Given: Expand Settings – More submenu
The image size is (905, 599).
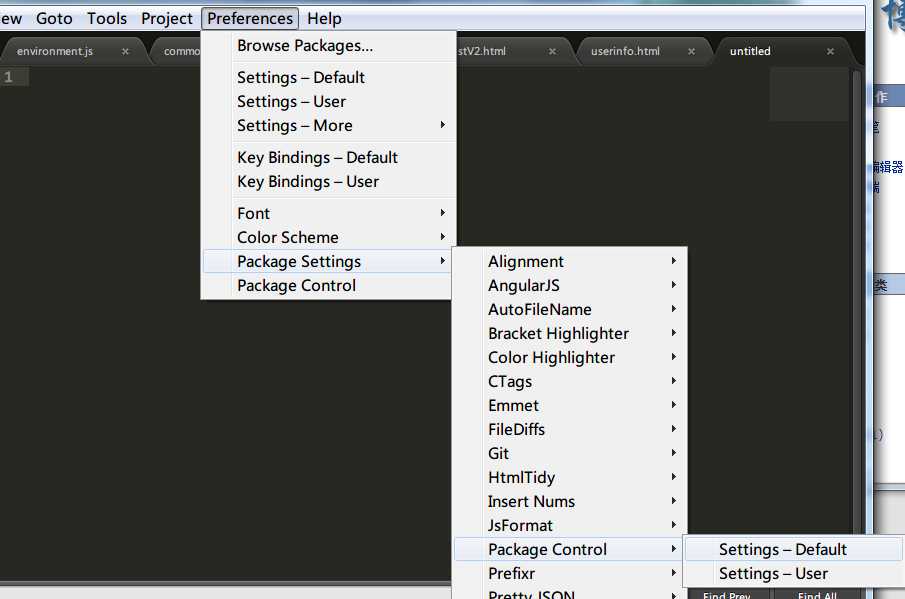Looking at the screenshot, I should coord(328,125).
